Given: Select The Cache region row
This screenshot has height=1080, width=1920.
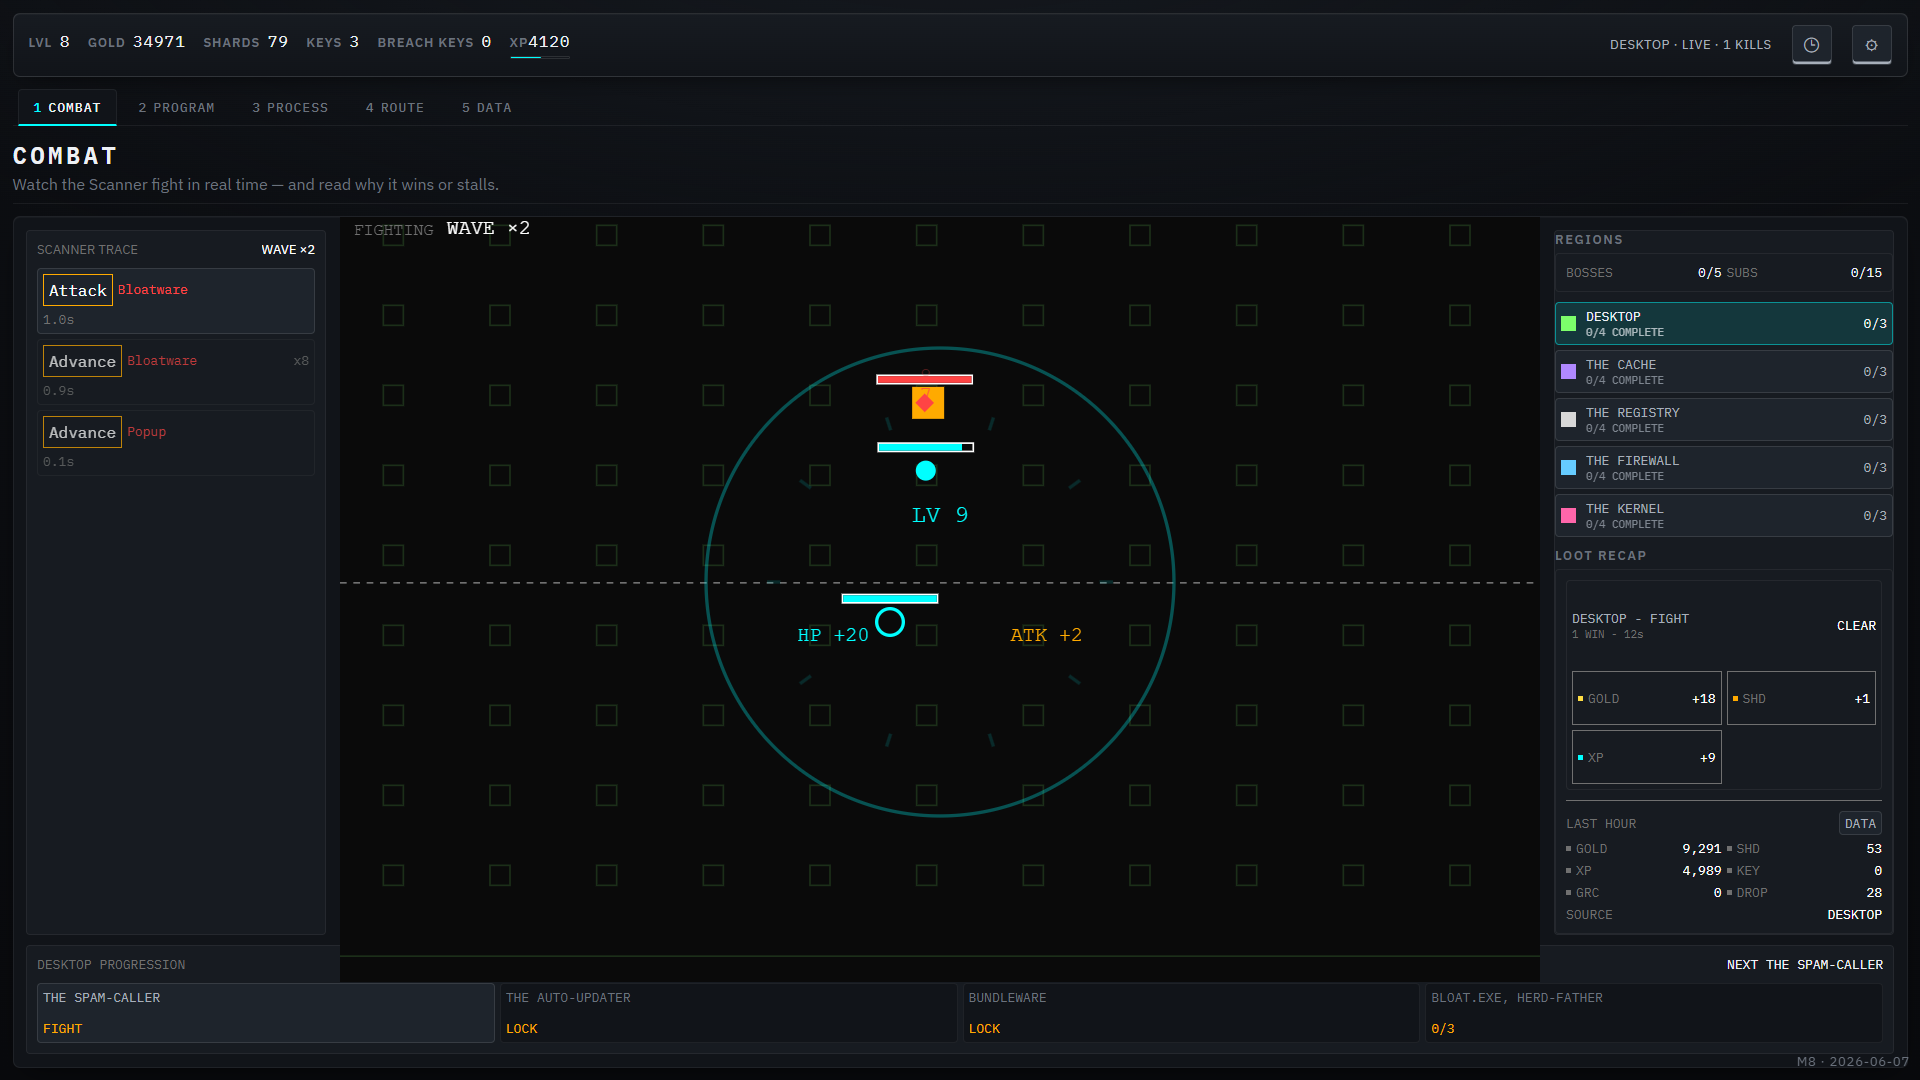Looking at the screenshot, I should tap(1723, 372).
